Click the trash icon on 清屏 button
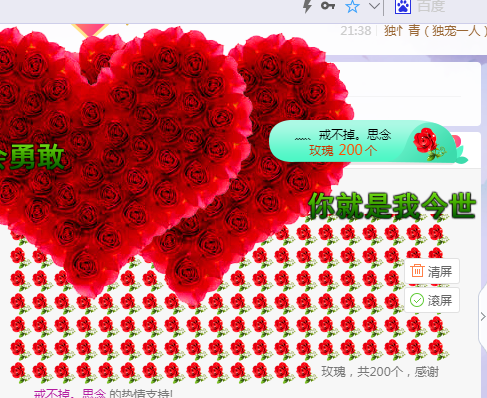This screenshot has width=487, height=398. click(x=417, y=271)
